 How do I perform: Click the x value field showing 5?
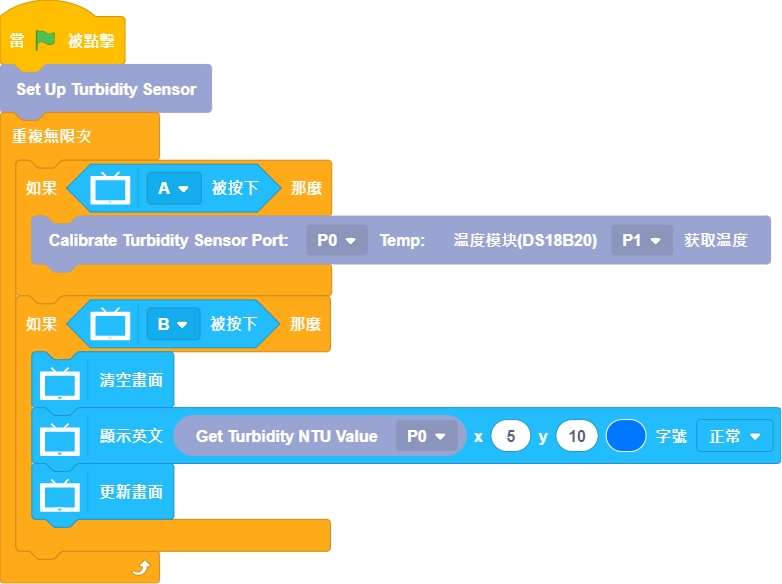tap(510, 436)
